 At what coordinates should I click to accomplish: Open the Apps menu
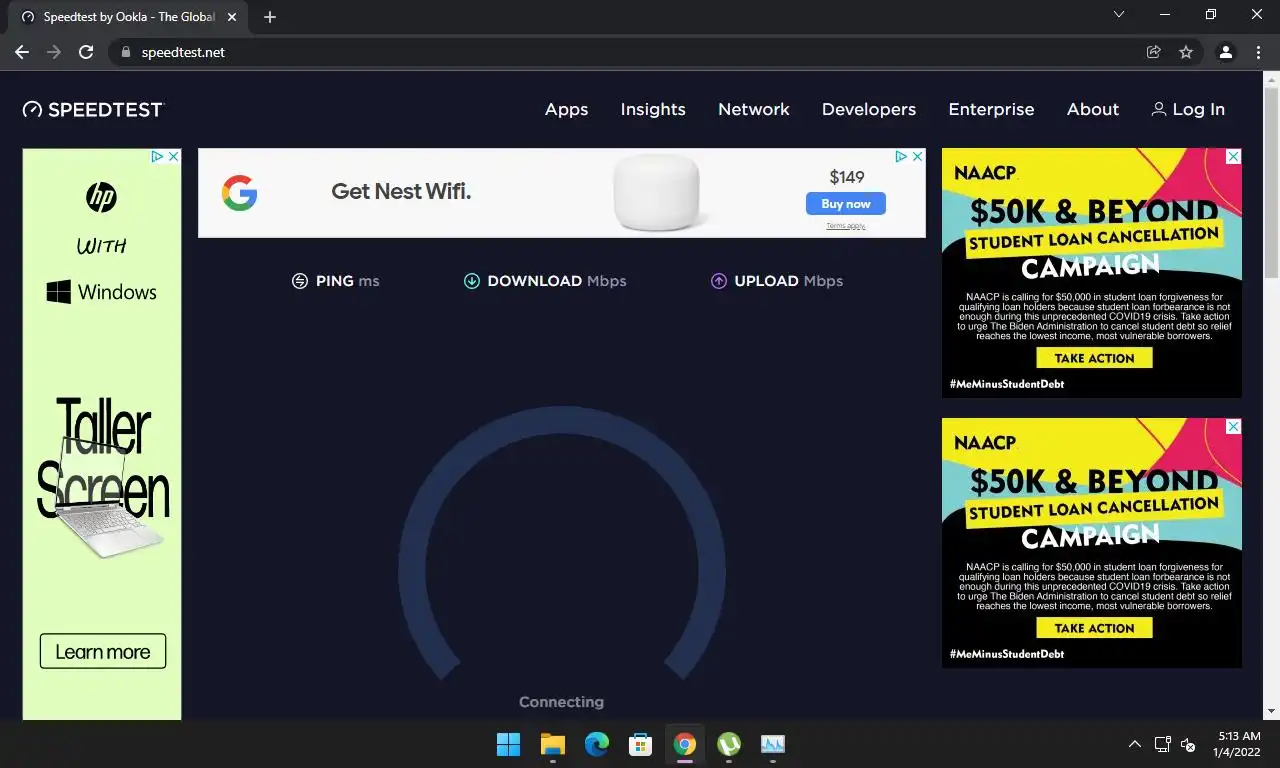pyautogui.click(x=566, y=110)
